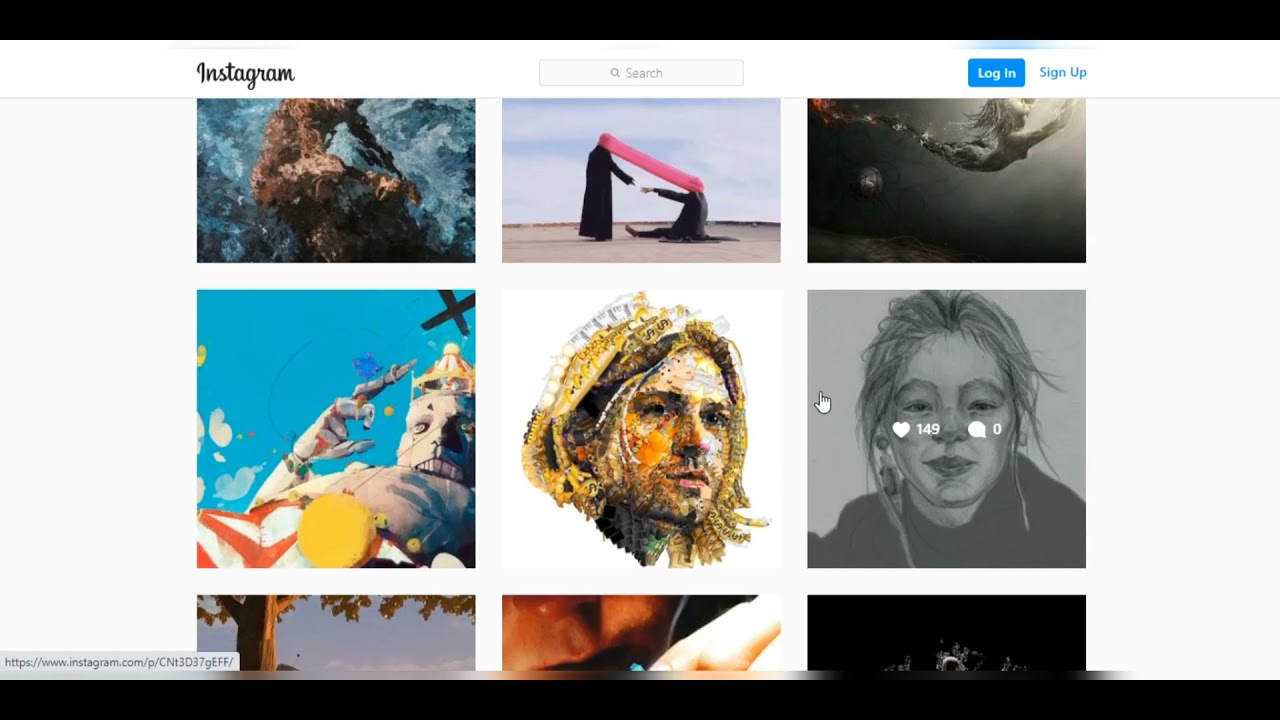Open the pink fabric performance photo post

tap(641, 180)
